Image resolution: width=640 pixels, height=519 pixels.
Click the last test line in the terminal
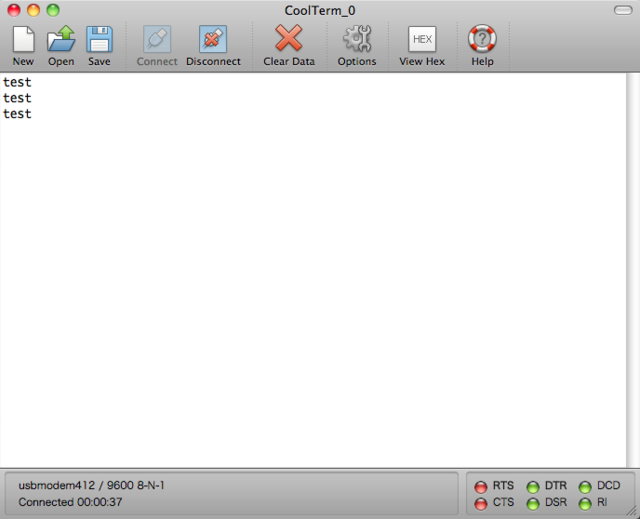[17, 114]
